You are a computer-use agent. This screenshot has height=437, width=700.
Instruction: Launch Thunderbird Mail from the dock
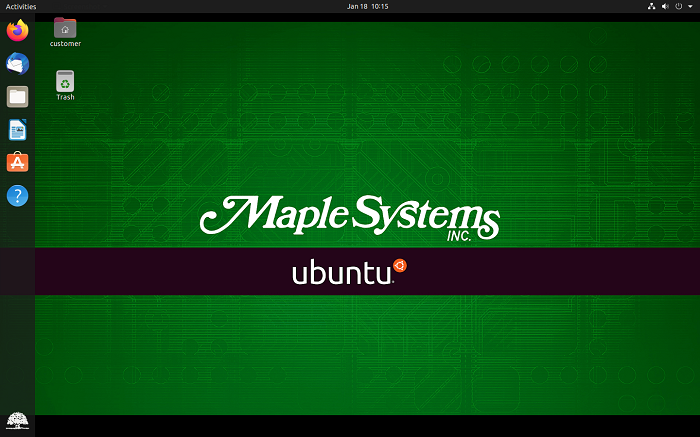(17, 63)
